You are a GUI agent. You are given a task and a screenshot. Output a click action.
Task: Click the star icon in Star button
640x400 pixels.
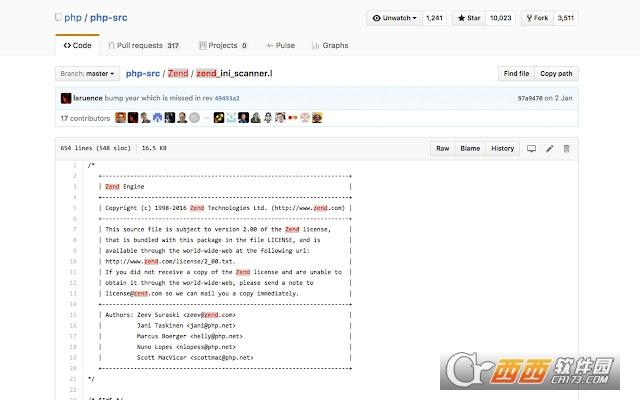(461, 18)
